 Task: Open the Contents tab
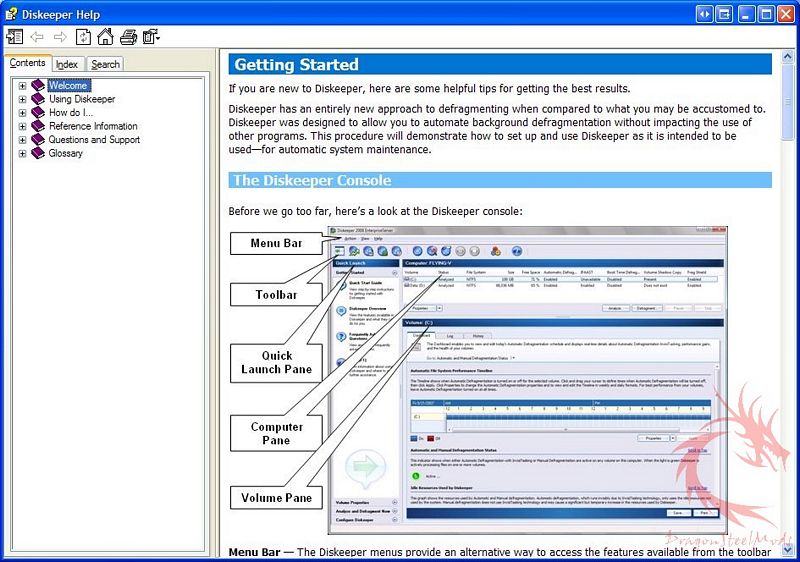(x=27, y=63)
